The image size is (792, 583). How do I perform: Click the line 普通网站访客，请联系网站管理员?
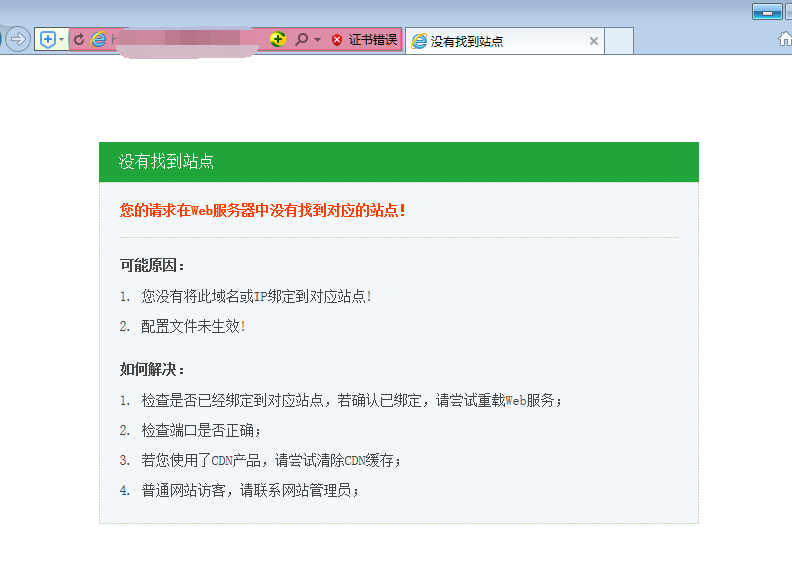click(x=250, y=490)
